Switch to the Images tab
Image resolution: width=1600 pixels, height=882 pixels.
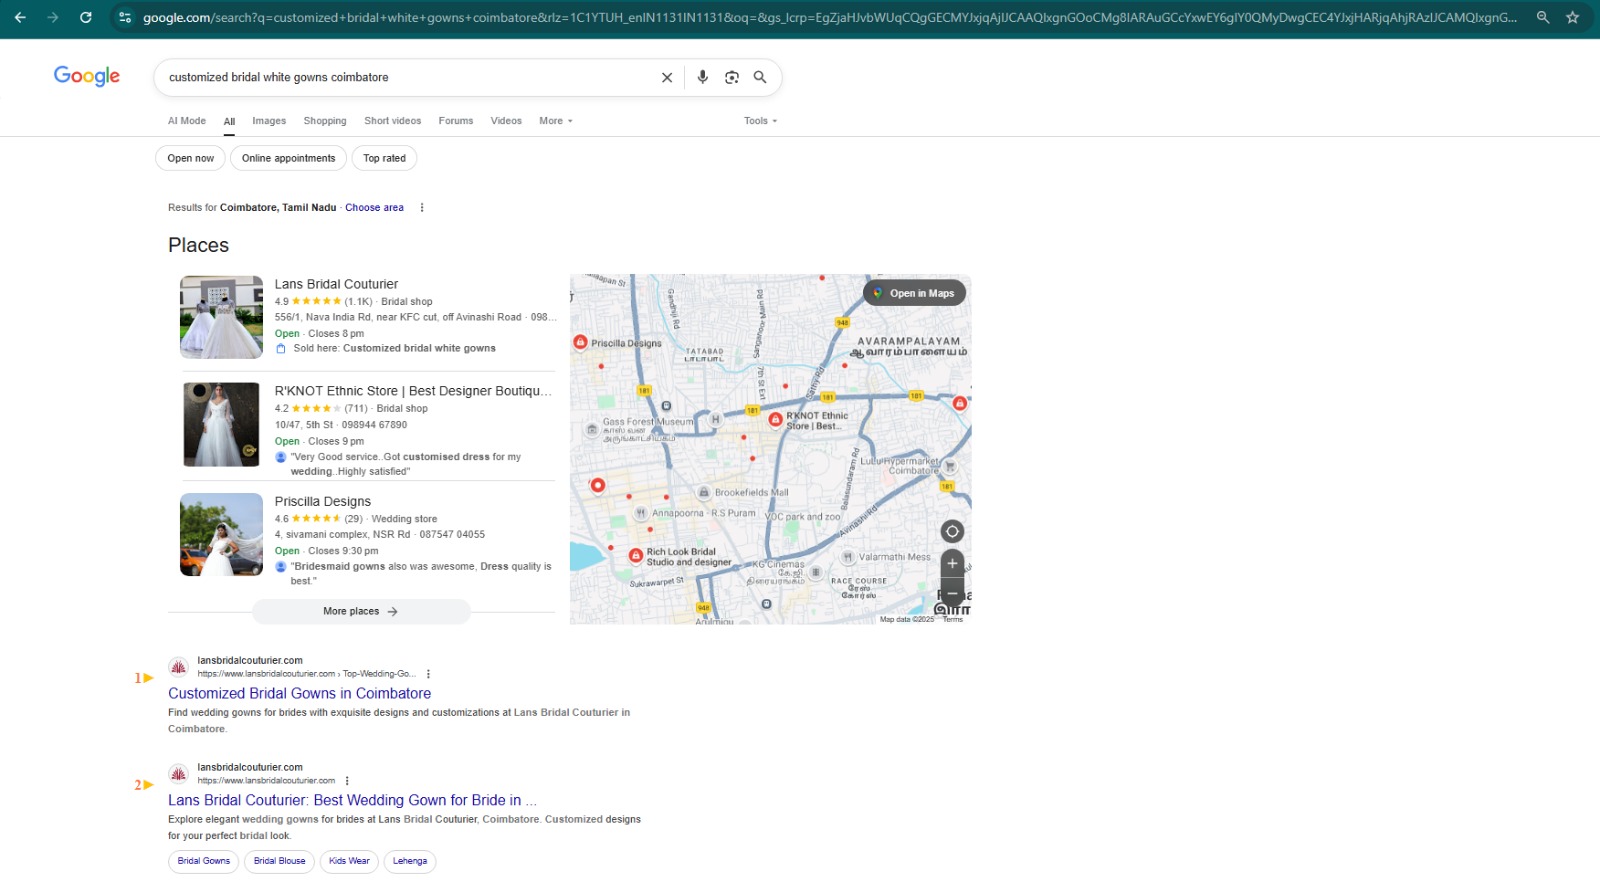pyautogui.click(x=269, y=121)
